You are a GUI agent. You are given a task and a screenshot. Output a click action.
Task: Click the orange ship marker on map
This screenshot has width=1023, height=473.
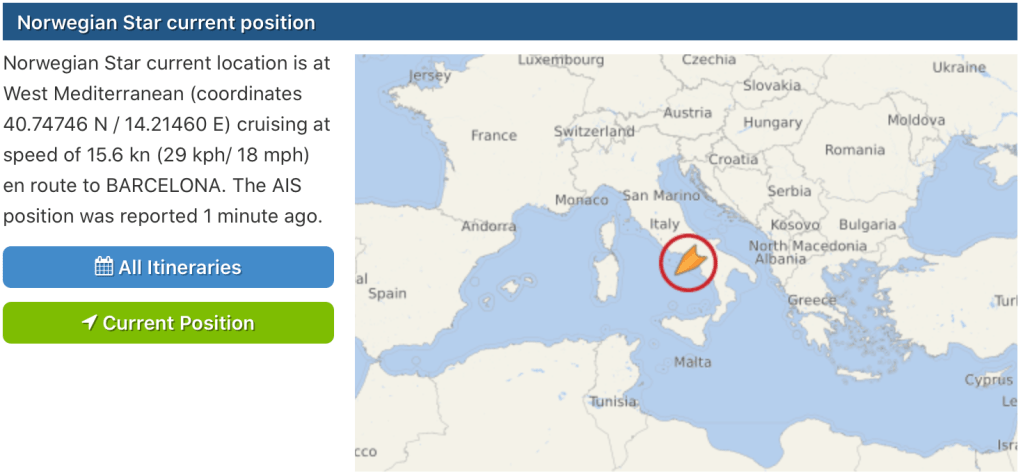point(686,263)
